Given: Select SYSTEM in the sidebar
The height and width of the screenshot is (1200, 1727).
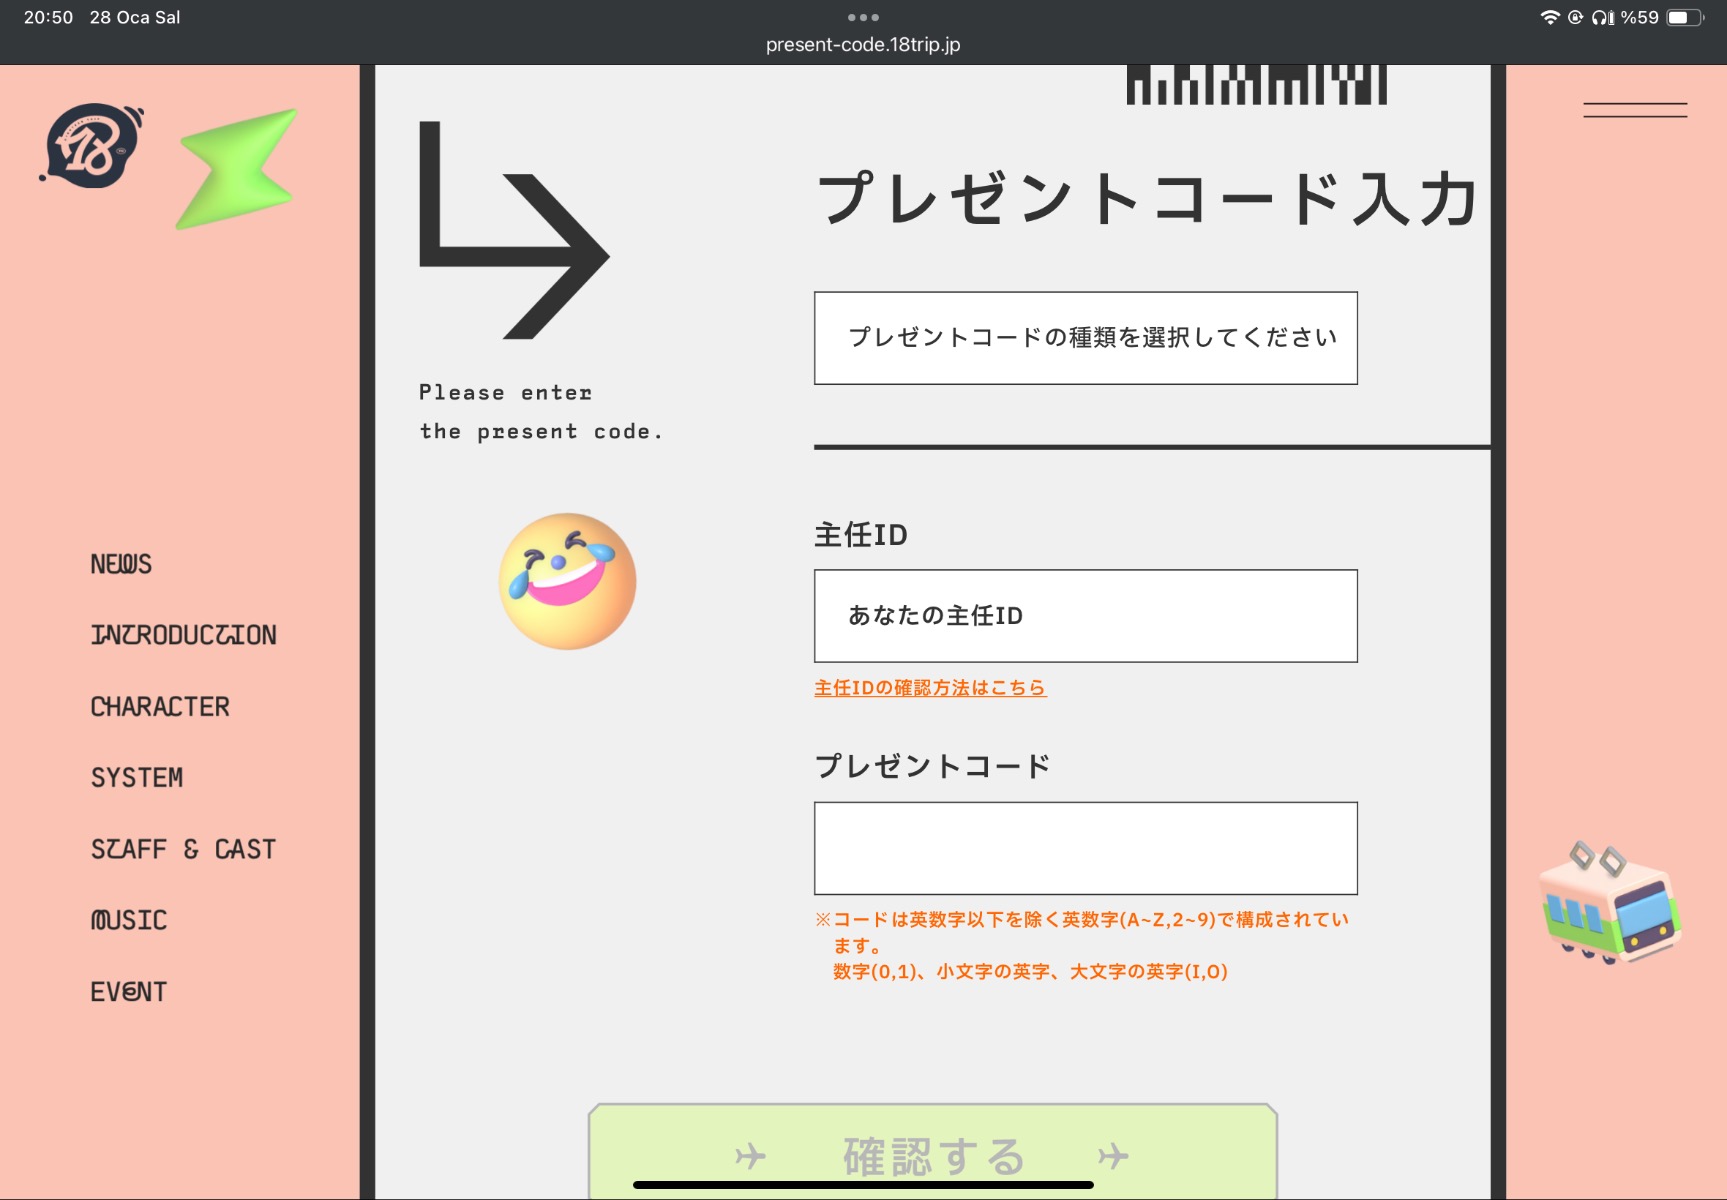Looking at the screenshot, I should (x=137, y=778).
